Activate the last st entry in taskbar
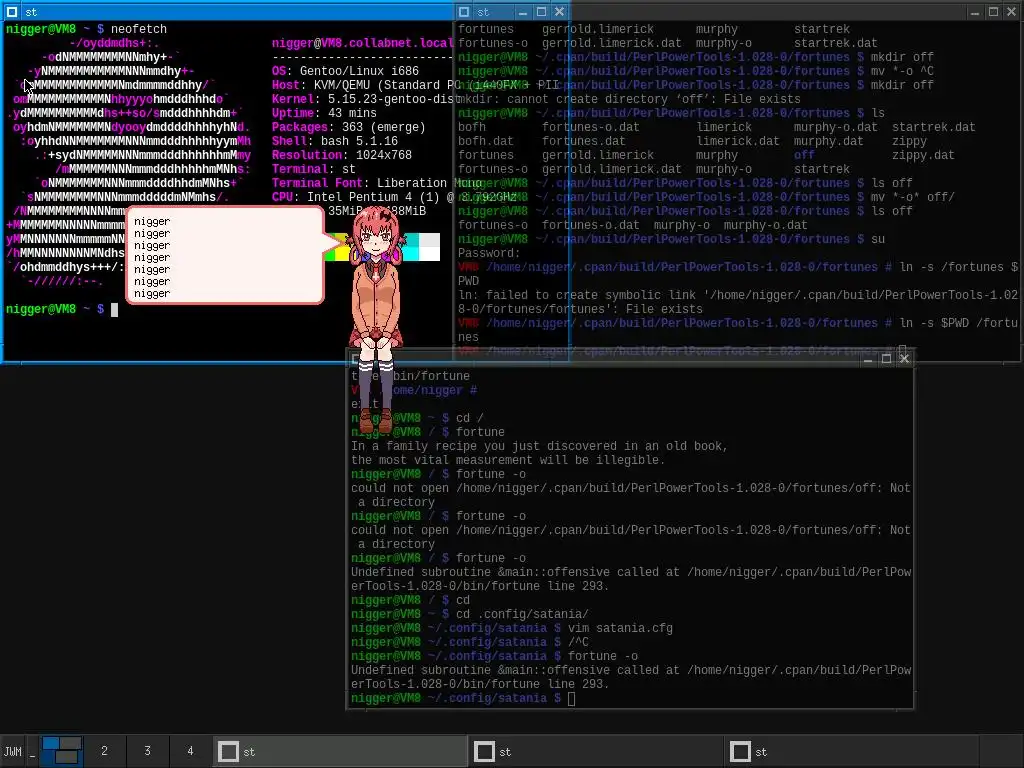The image size is (1024, 768). 853,752
